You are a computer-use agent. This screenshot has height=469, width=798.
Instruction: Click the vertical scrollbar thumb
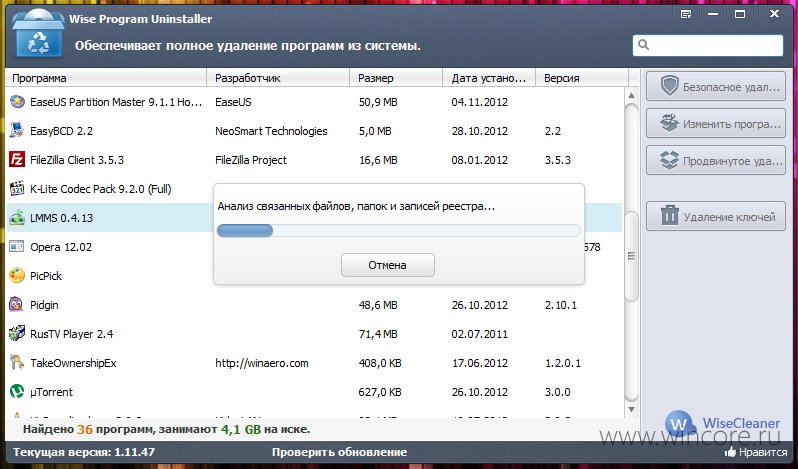[x=632, y=256]
